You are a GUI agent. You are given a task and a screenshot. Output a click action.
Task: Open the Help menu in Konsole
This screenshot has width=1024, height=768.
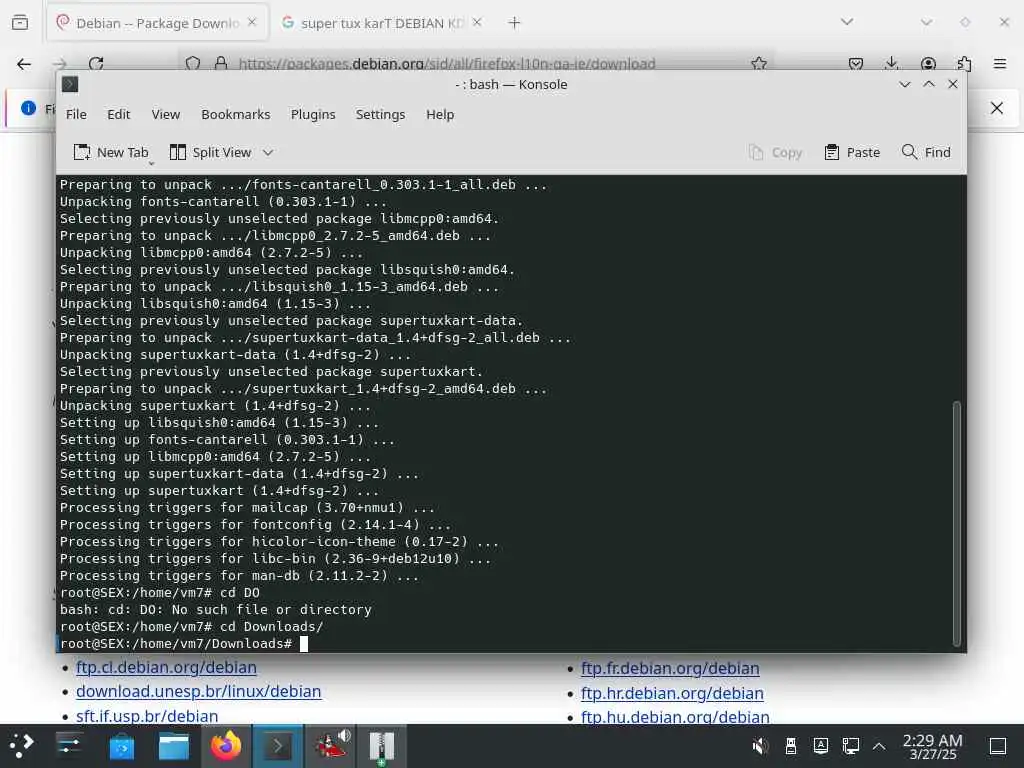pos(440,114)
